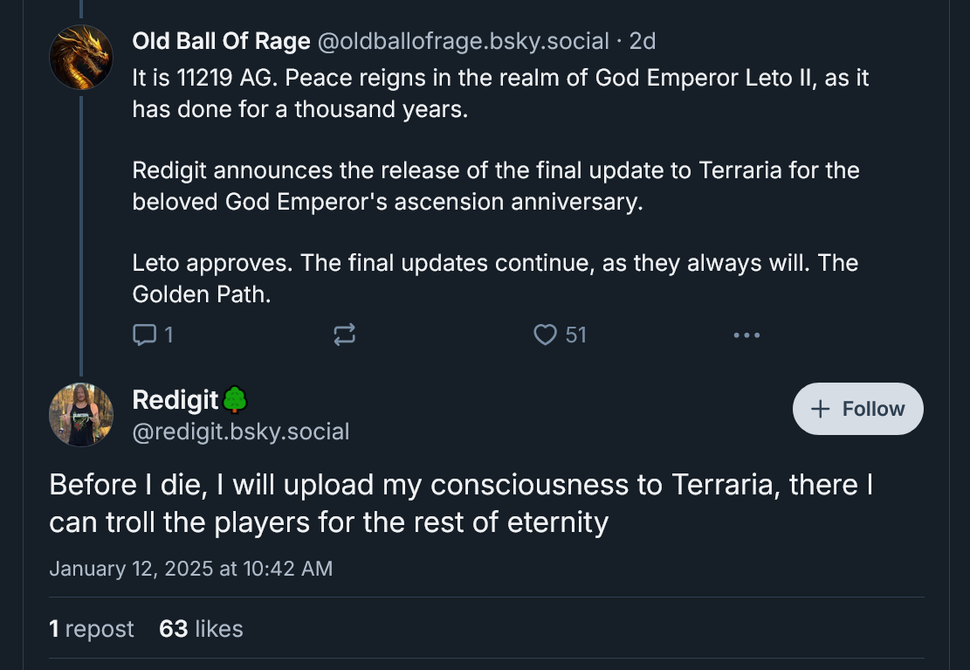Click the January 12, 2025 timestamp
Image resolution: width=970 pixels, height=670 pixels.
[x=191, y=568]
